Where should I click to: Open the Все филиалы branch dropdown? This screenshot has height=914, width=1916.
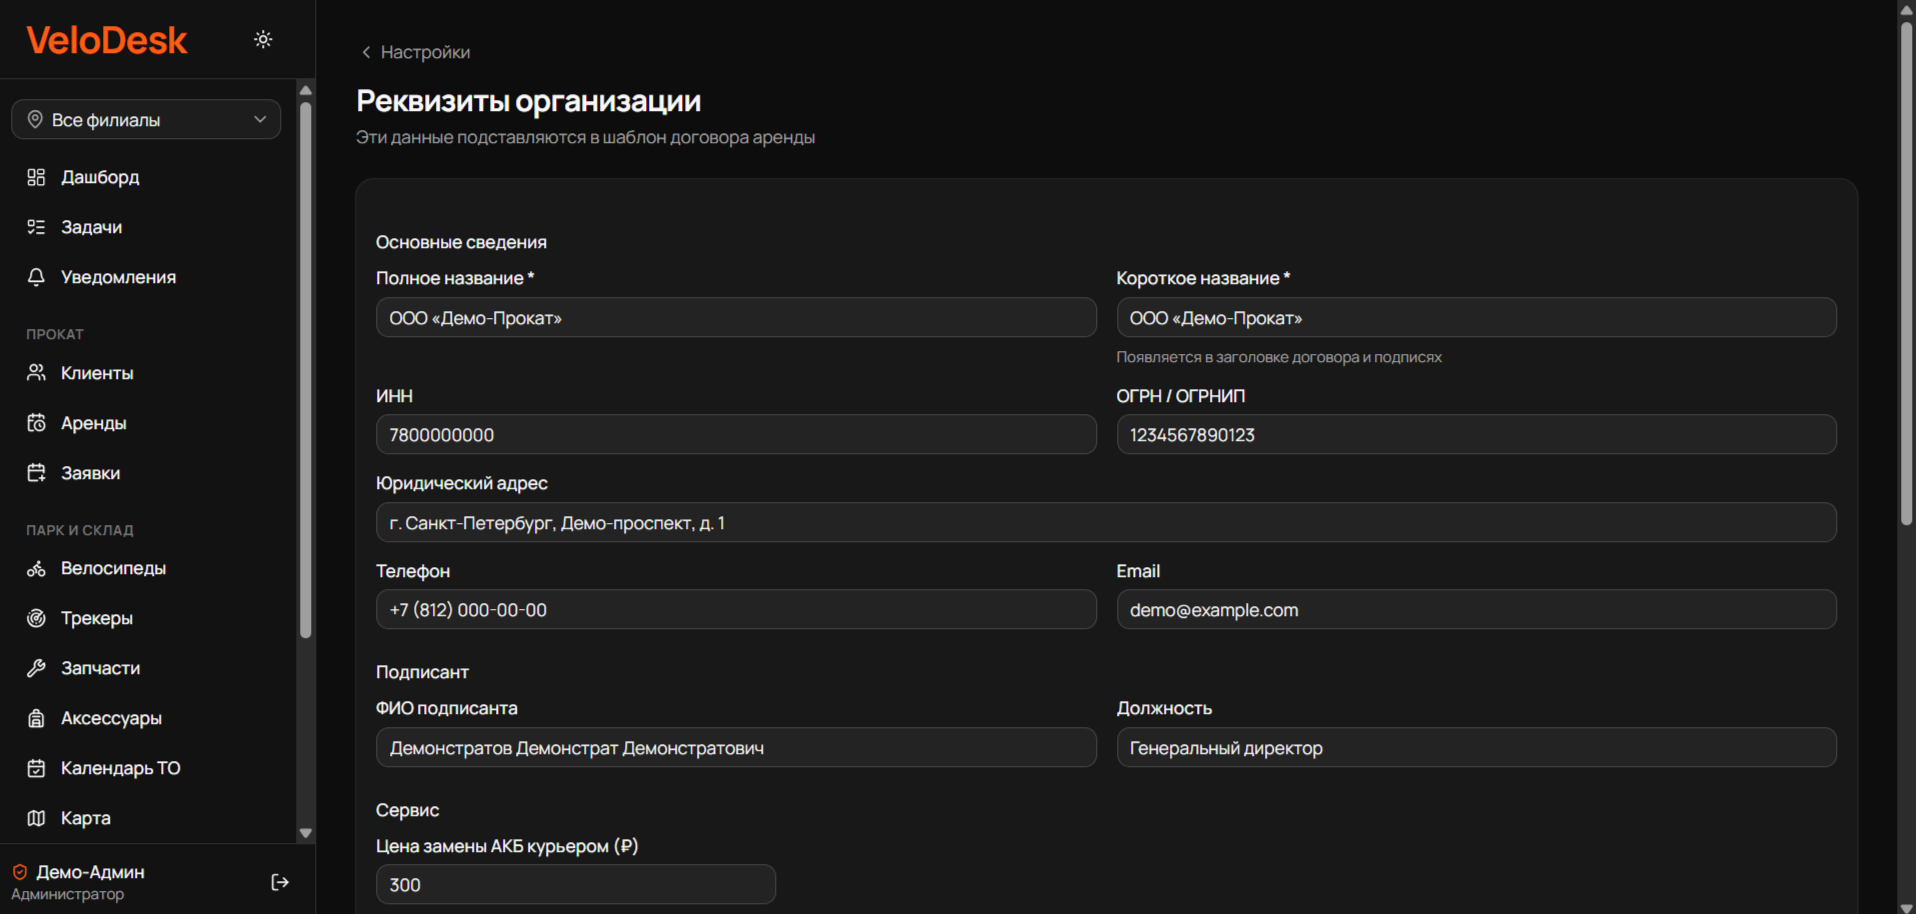tap(146, 119)
